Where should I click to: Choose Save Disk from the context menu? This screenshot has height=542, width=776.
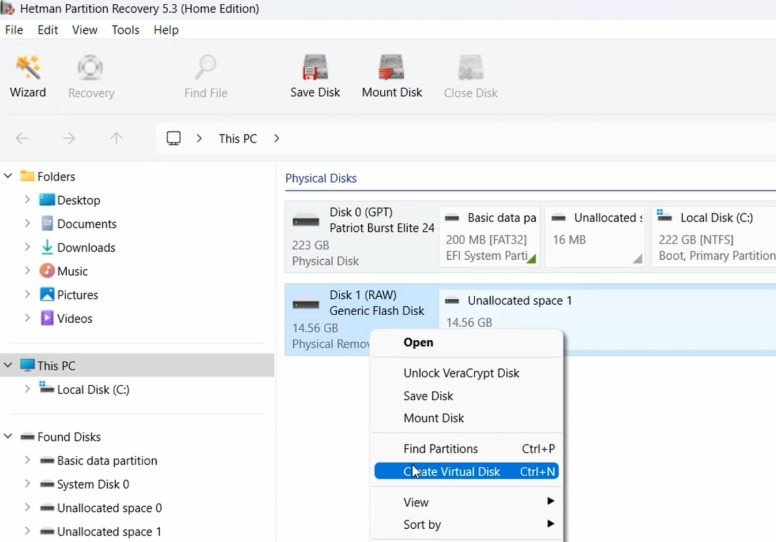coord(467,396)
